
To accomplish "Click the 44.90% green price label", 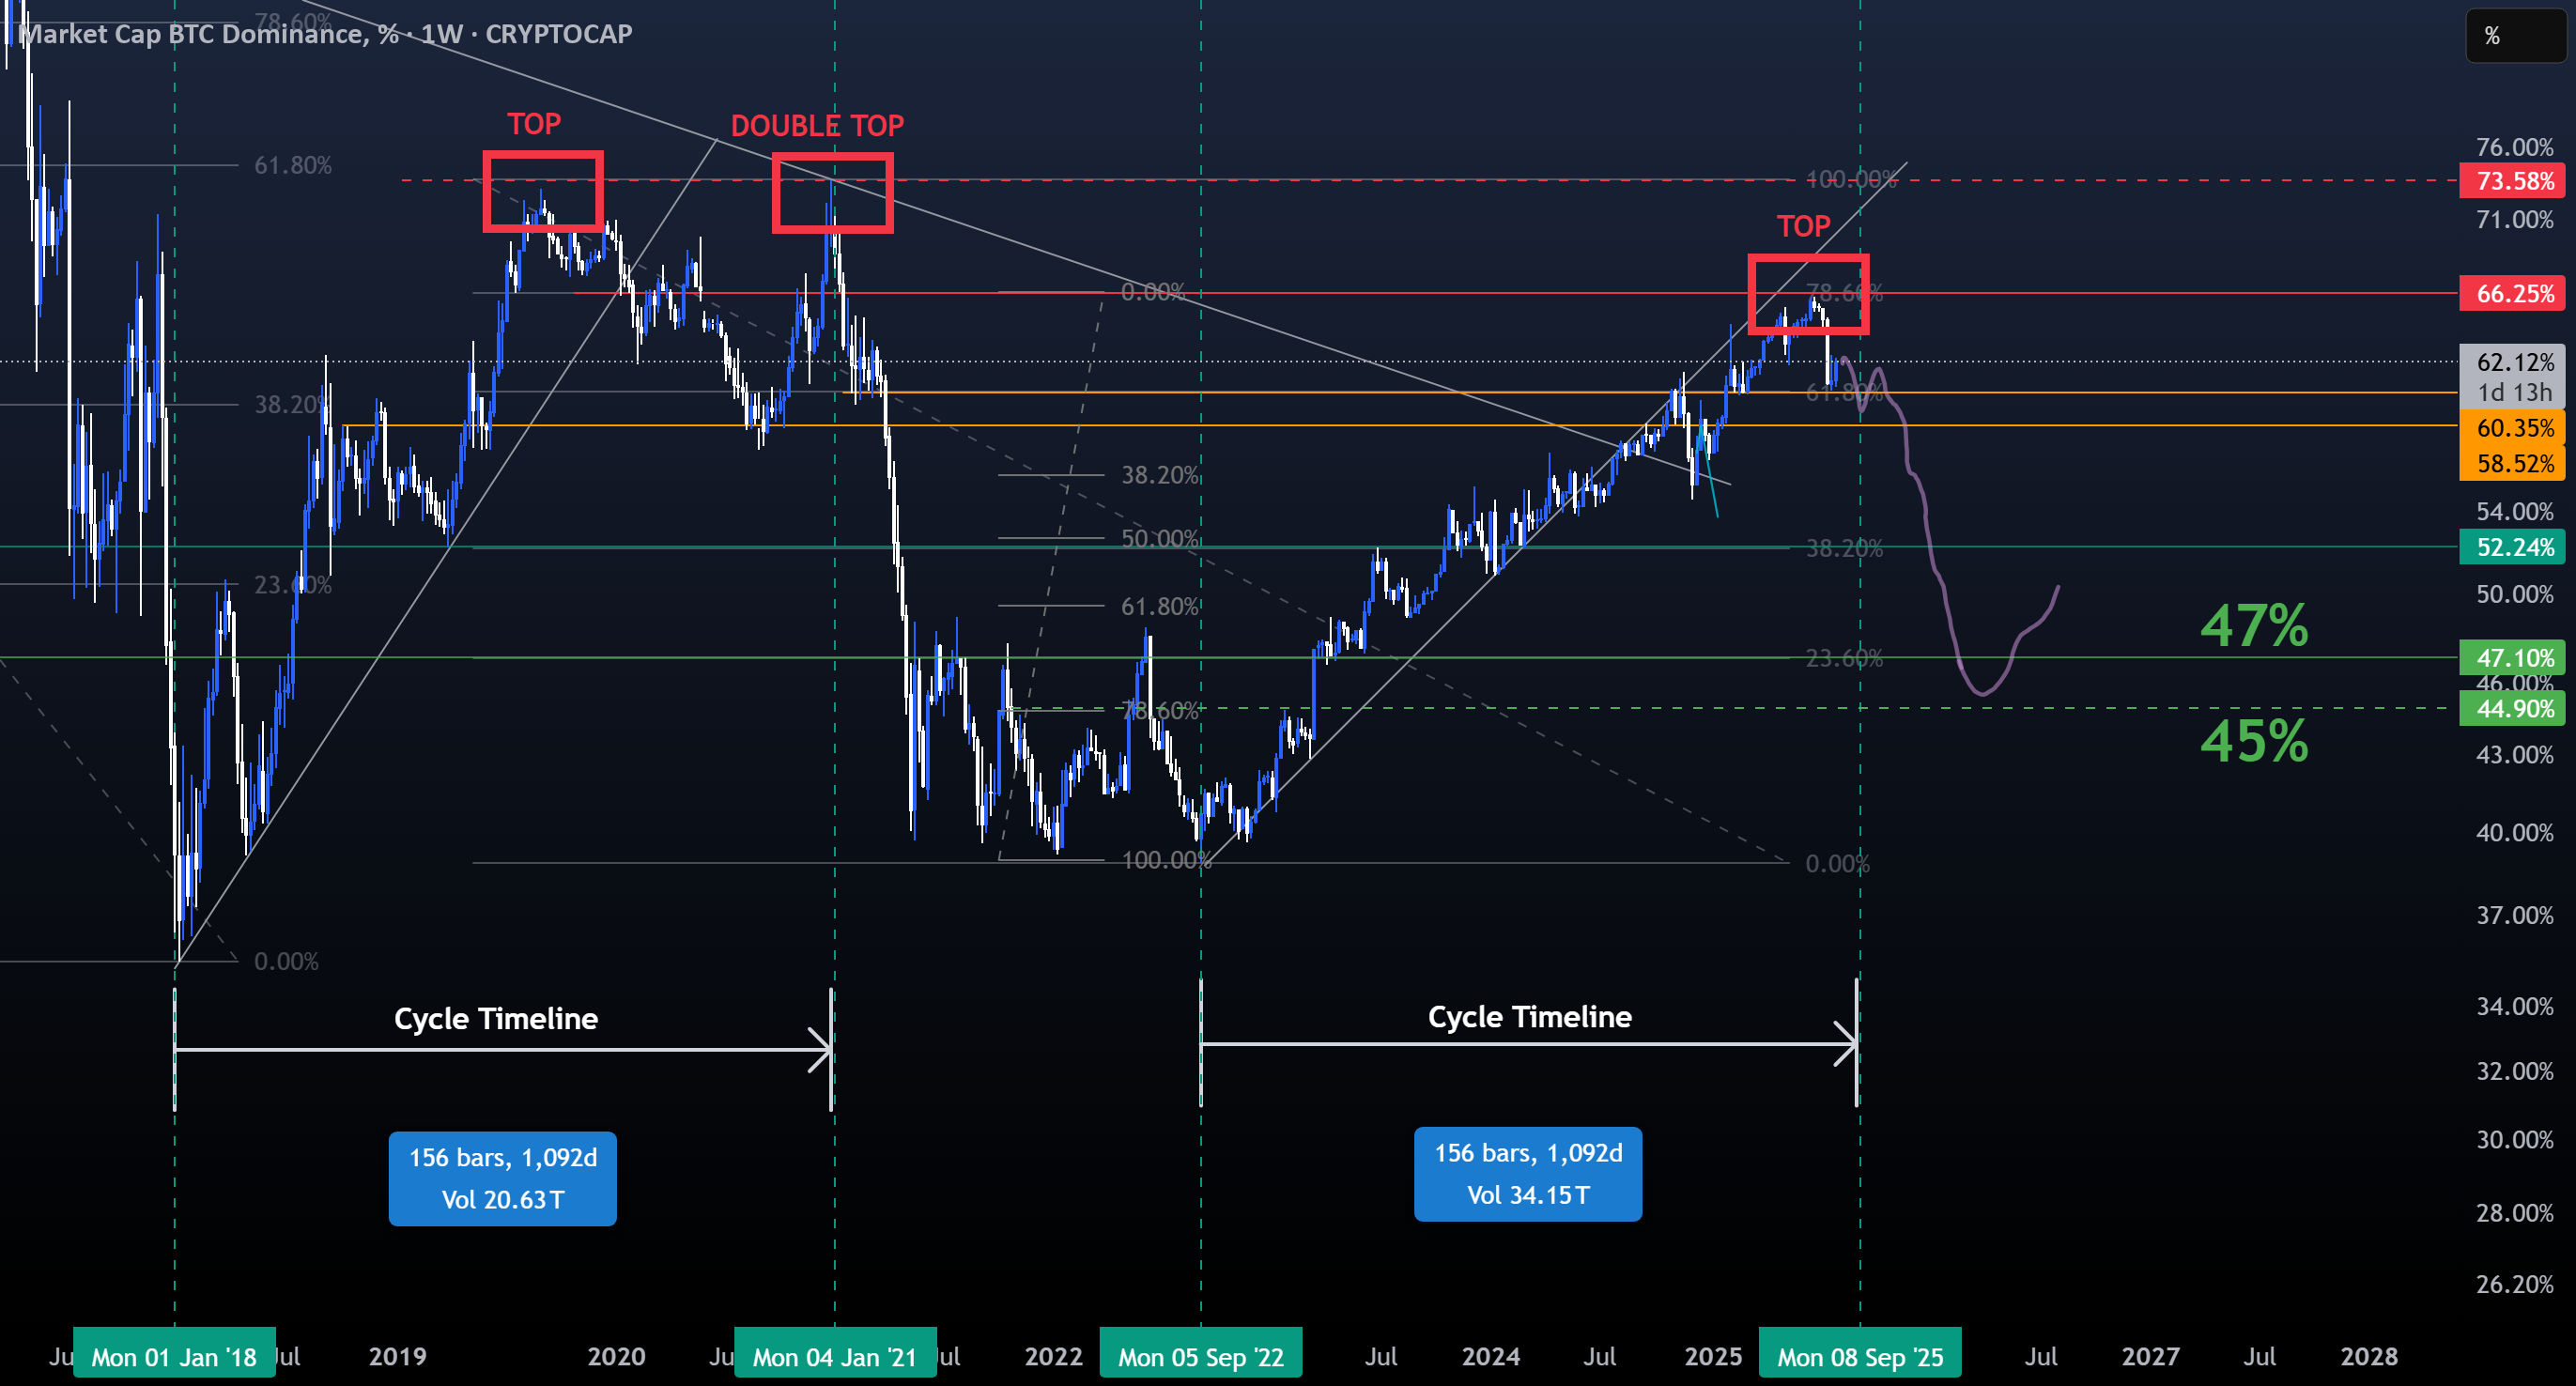I will tap(2512, 708).
